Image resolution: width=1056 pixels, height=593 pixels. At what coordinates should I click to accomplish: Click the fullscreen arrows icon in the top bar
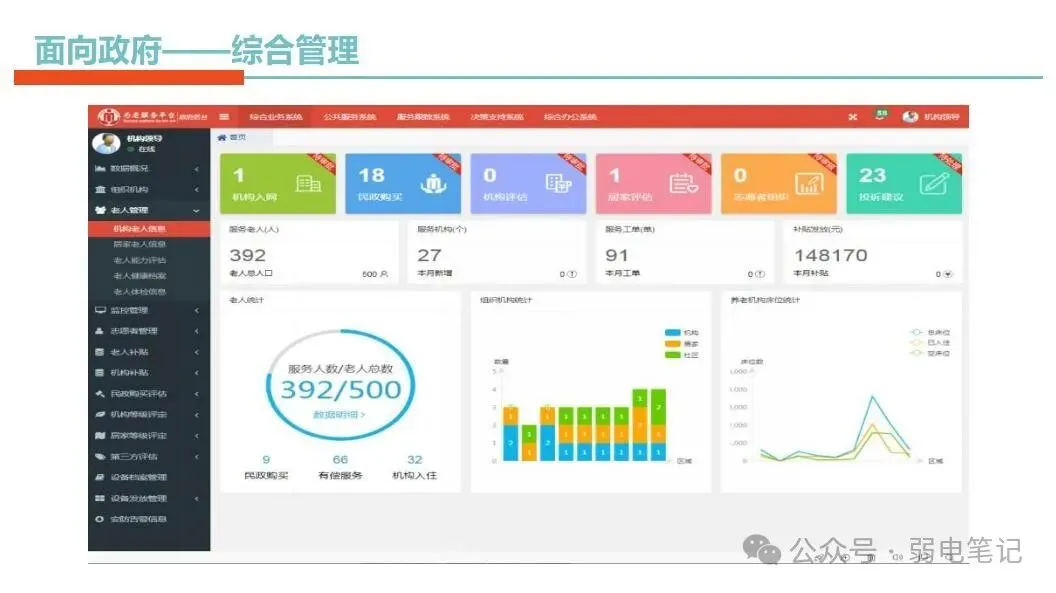[853, 116]
